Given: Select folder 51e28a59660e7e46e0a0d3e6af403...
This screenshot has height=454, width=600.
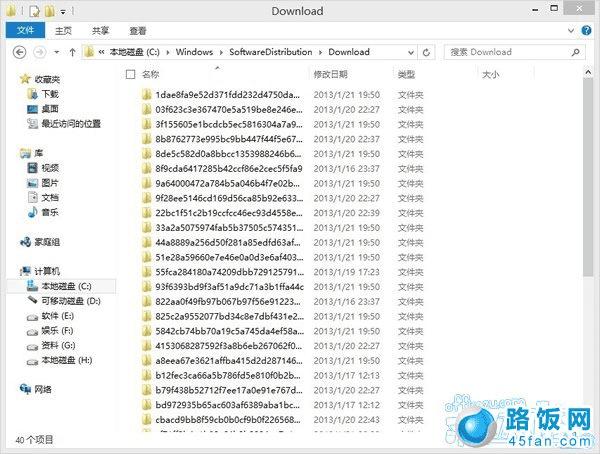Looking at the screenshot, I should point(229,258).
